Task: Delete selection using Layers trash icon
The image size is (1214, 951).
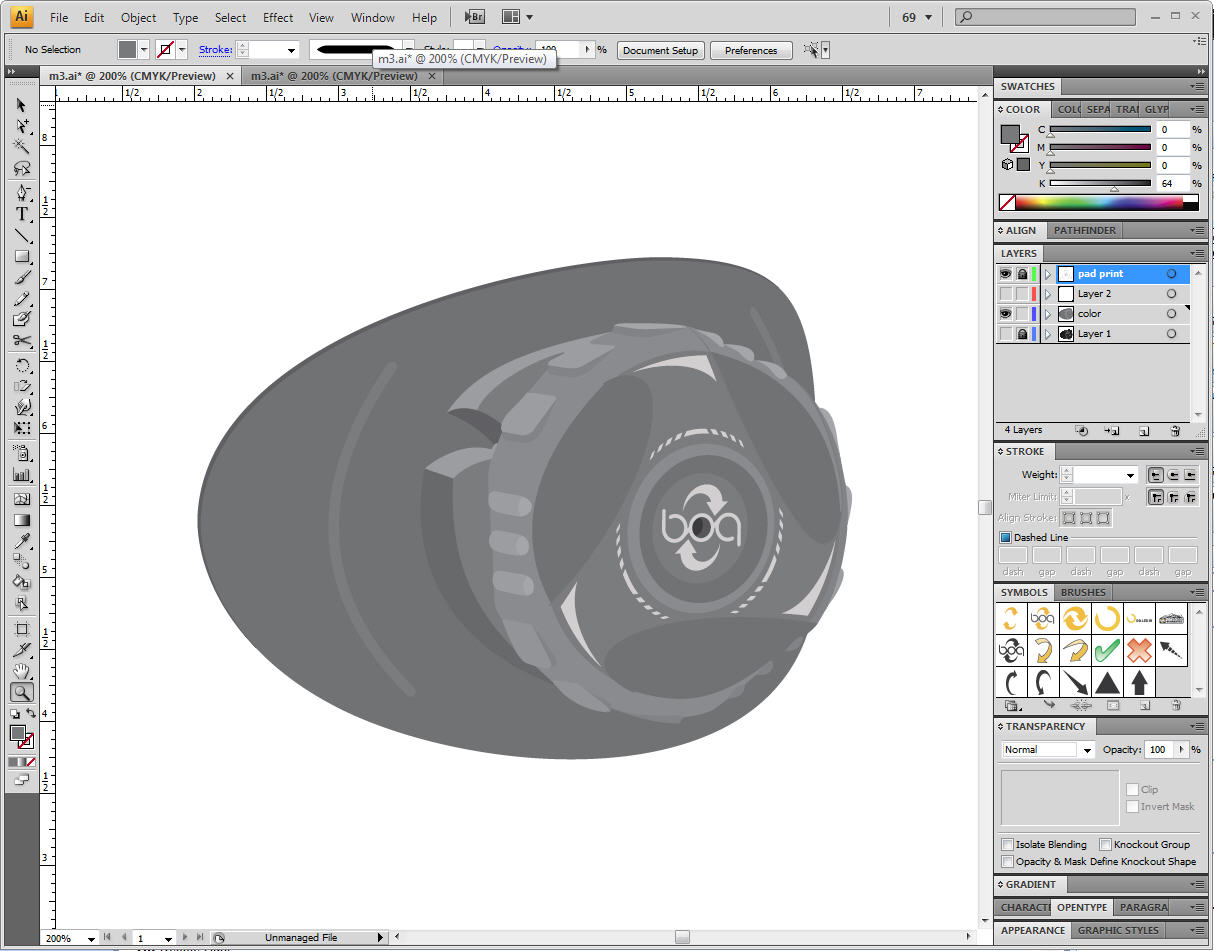Action: point(1175,431)
